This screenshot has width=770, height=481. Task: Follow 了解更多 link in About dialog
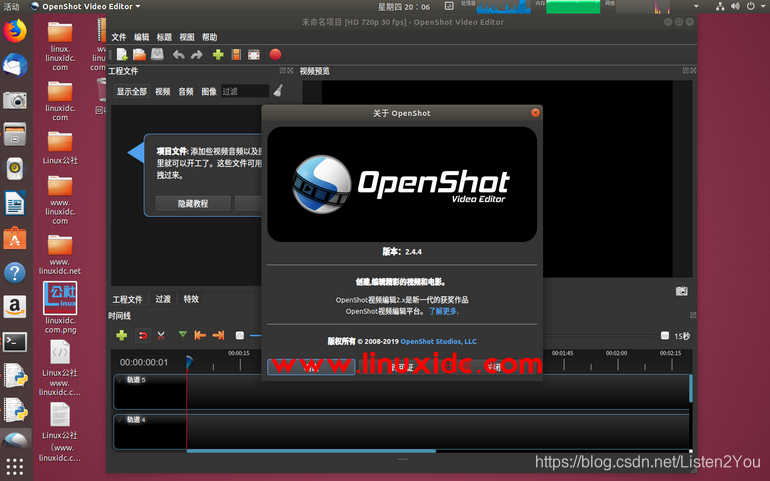tap(442, 311)
